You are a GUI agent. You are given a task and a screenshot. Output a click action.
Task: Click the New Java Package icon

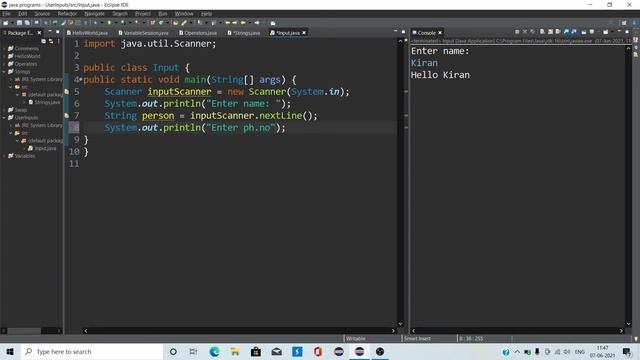point(153,23)
